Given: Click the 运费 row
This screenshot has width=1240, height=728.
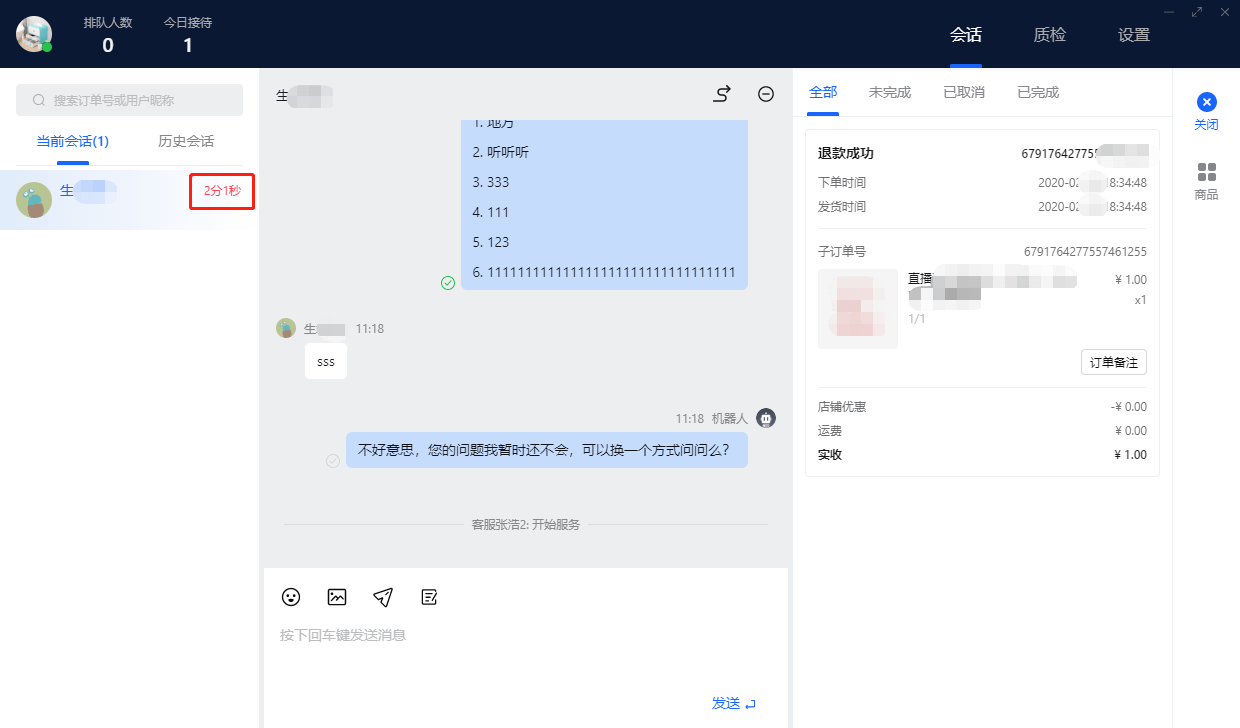Looking at the screenshot, I should [982, 431].
